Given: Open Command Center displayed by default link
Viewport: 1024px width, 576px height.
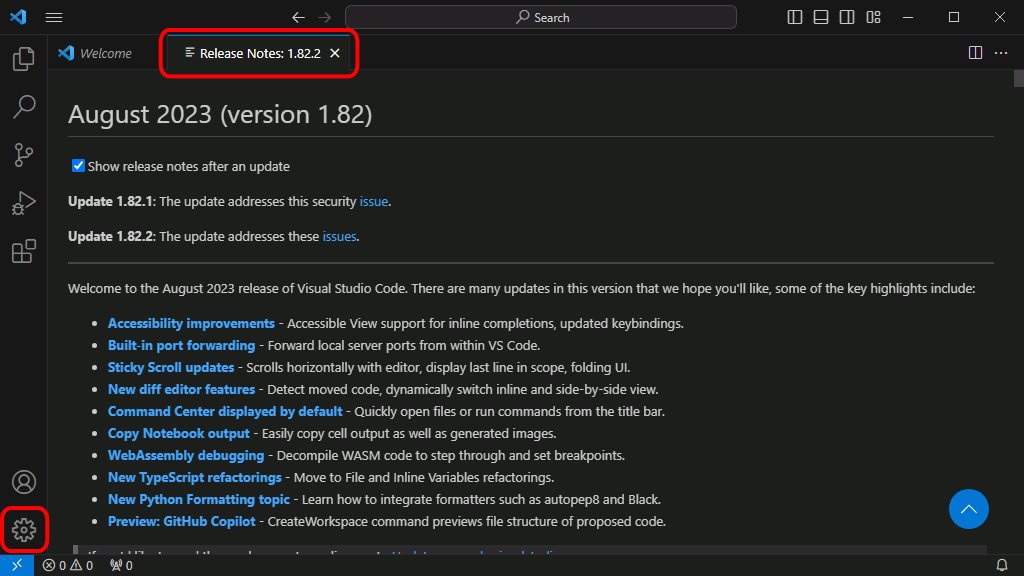Looking at the screenshot, I should click(225, 411).
